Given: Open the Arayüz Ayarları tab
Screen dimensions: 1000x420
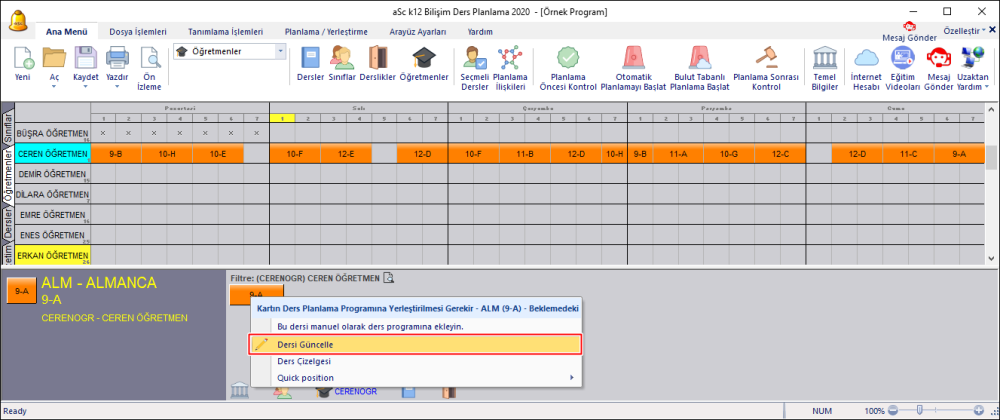Looking at the screenshot, I should click(418, 31).
